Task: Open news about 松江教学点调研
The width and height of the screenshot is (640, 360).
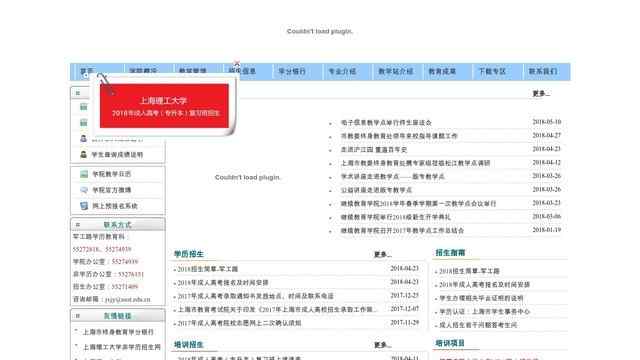Action: click(416, 163)
